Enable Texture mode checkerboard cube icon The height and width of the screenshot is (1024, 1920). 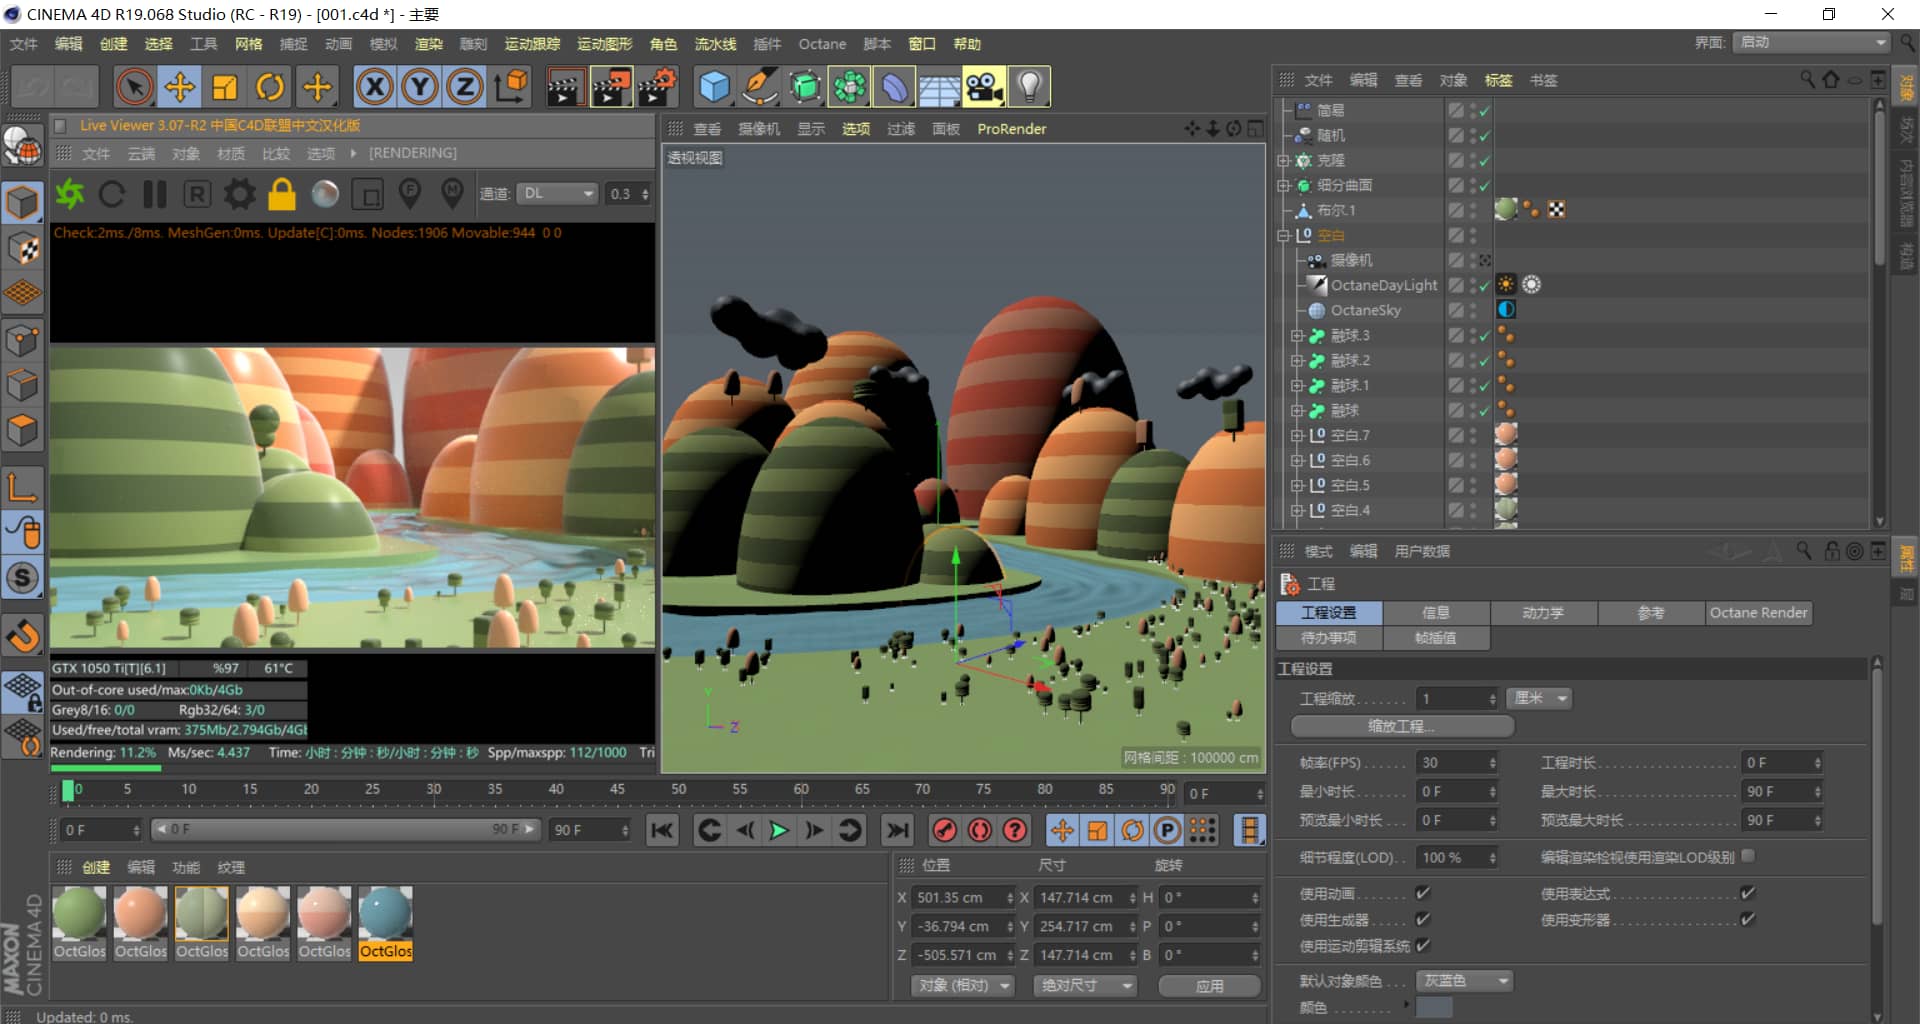click(22, 248)
